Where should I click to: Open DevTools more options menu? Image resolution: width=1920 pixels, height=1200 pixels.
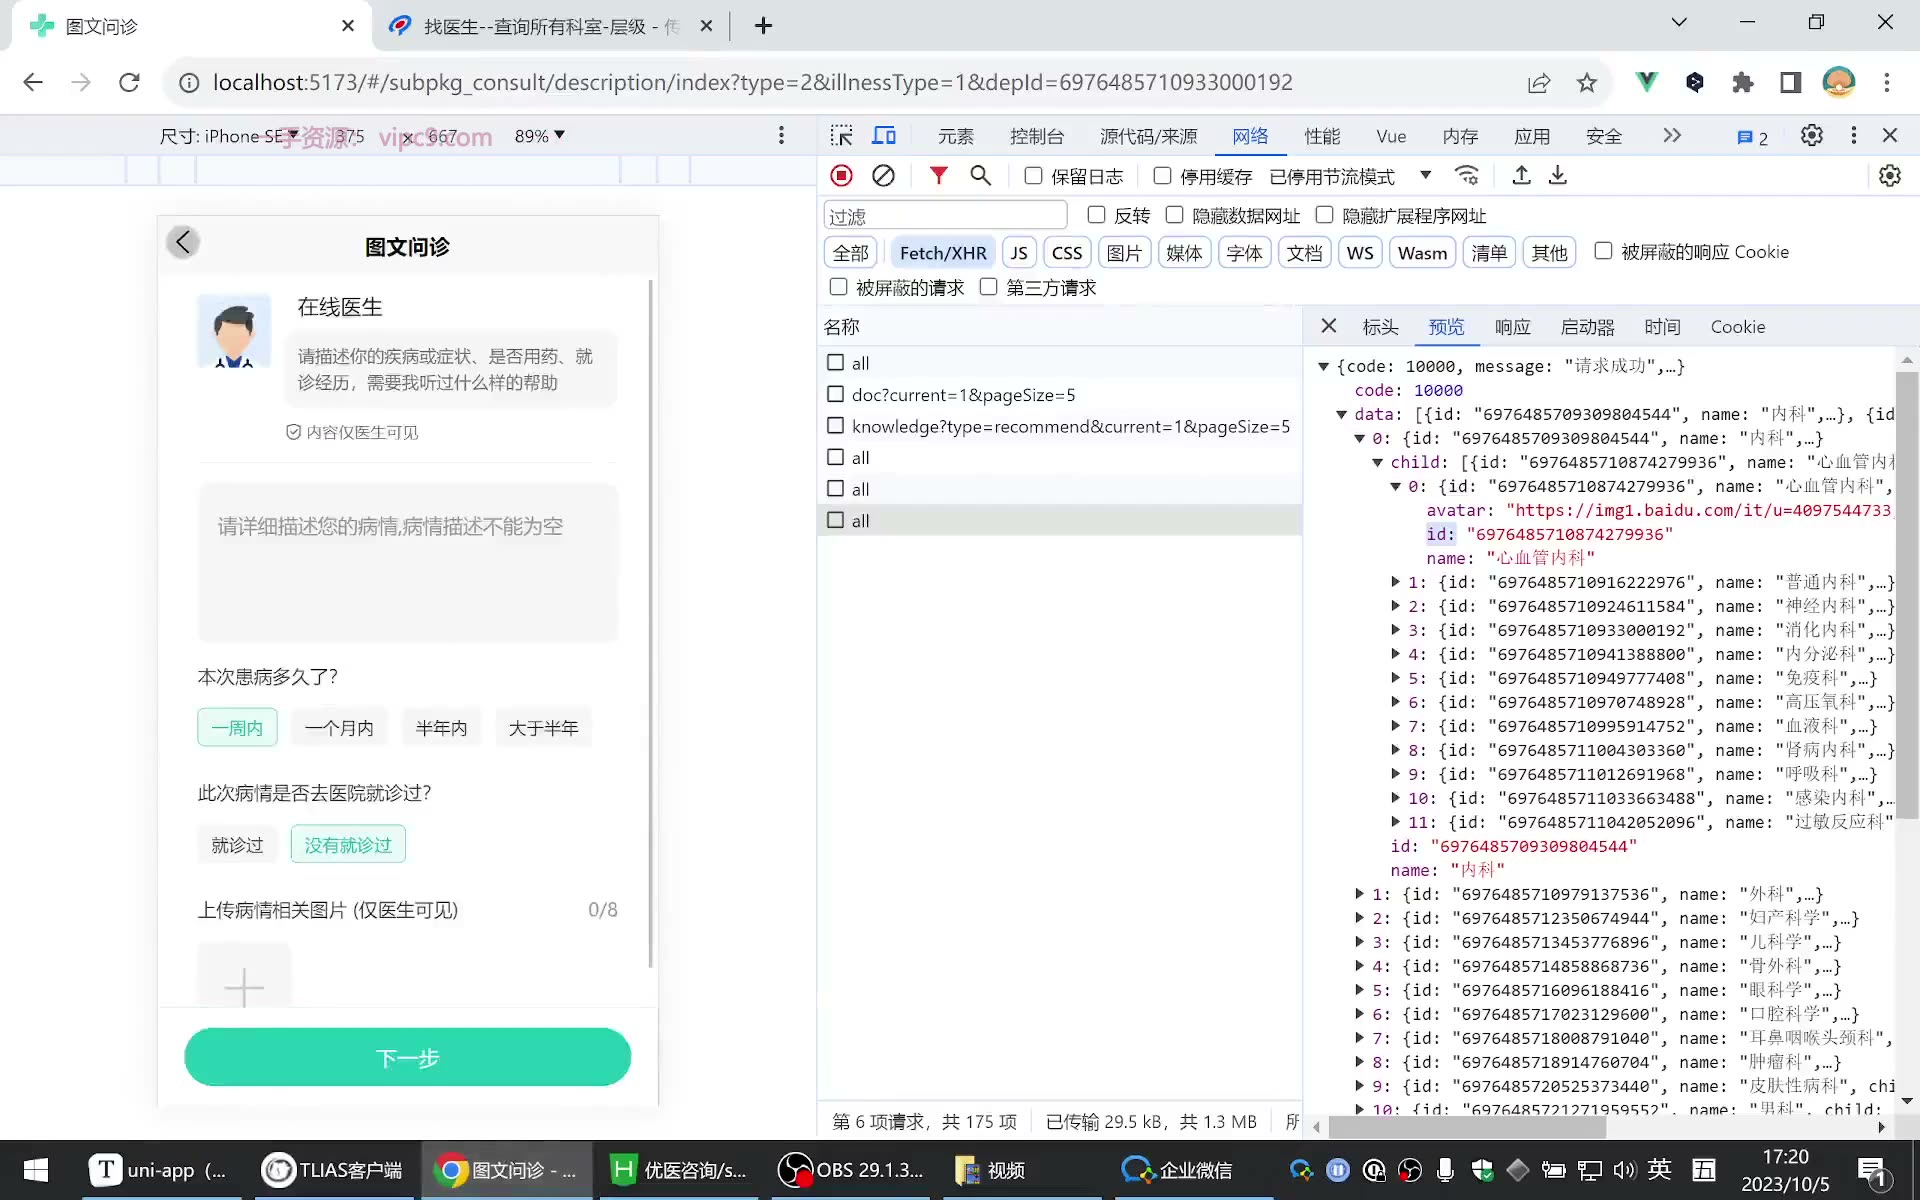[1853, 135]
